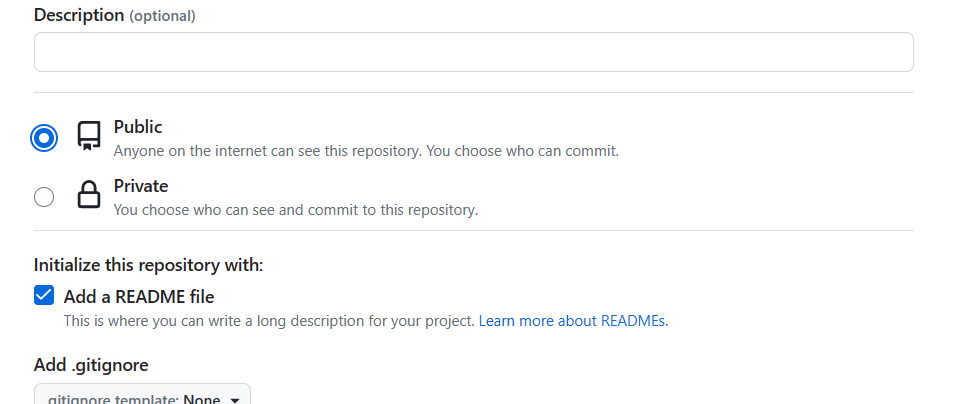The image size is (956, 404).
Task: Toggle the Add a README file checkbox
Action: coord(44,296)
